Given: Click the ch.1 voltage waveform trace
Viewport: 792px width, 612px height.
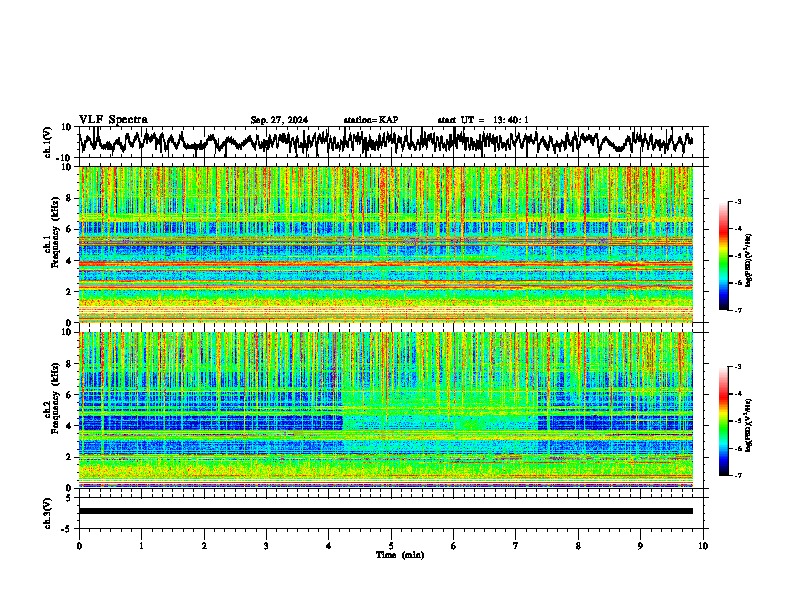Looking at the screenshot, I should 386,142.
